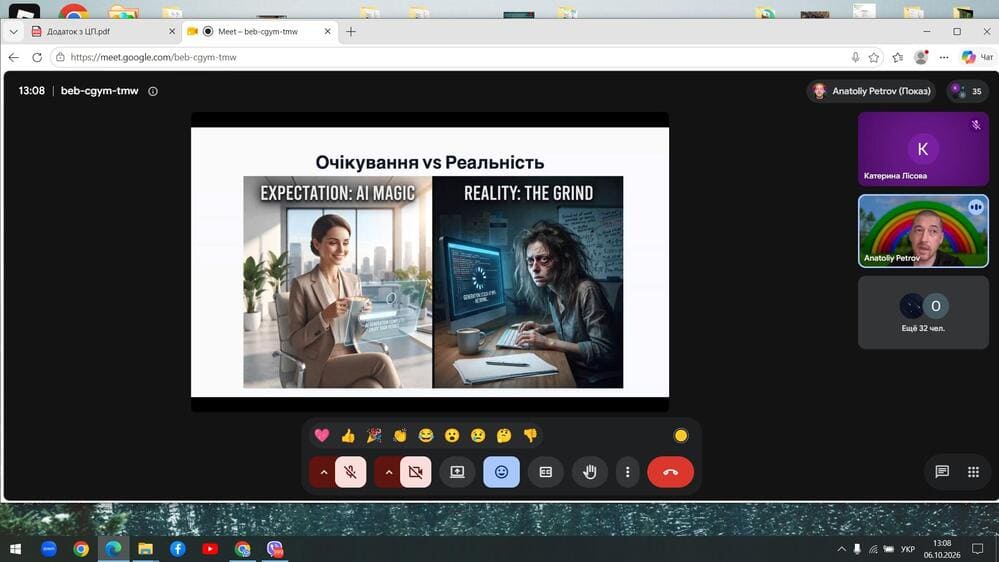
Task: Open audio settings arrow beside microphone
Action: [x=323, y=472]
